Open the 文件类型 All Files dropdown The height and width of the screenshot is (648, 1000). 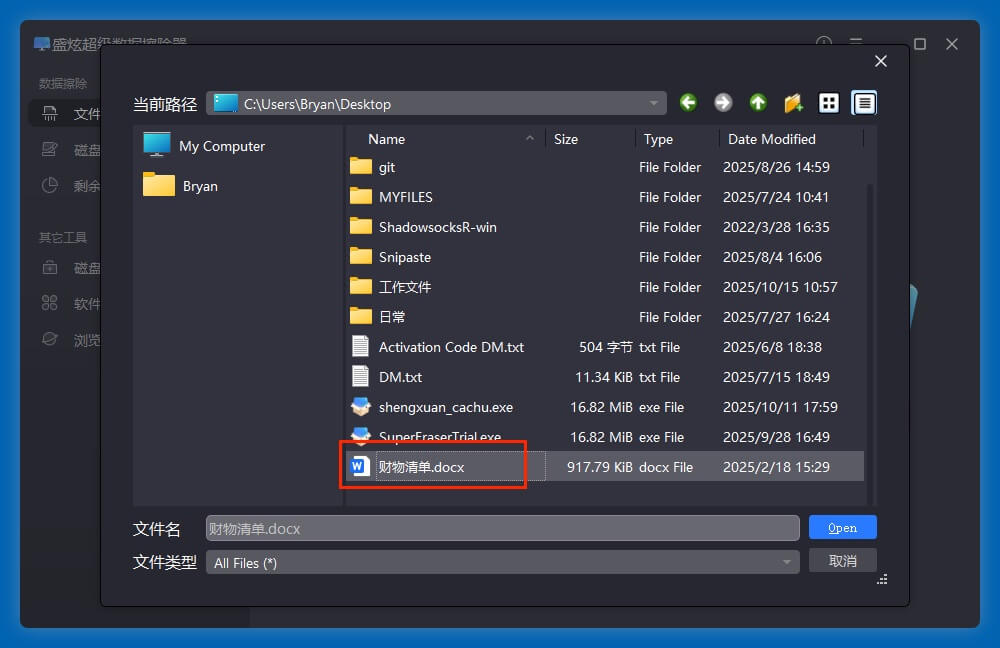coord(787,563)
